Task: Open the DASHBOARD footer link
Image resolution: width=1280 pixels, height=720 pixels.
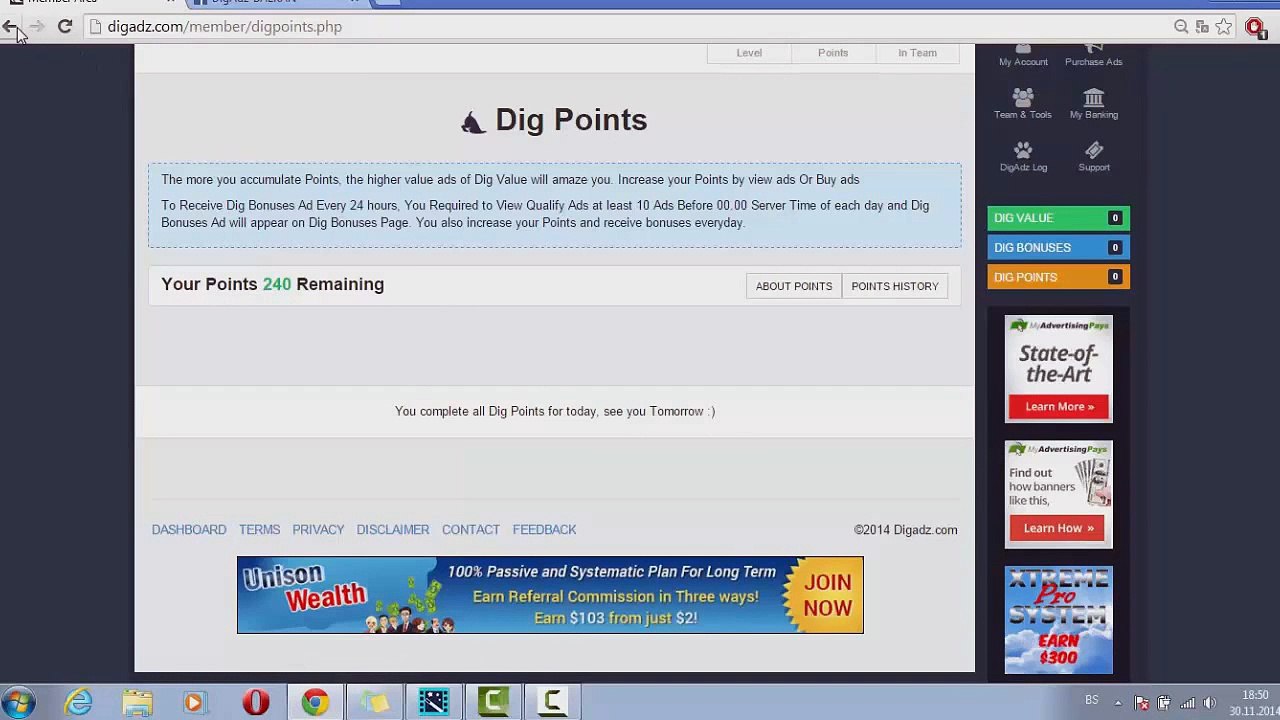Action: coord(189,530)
